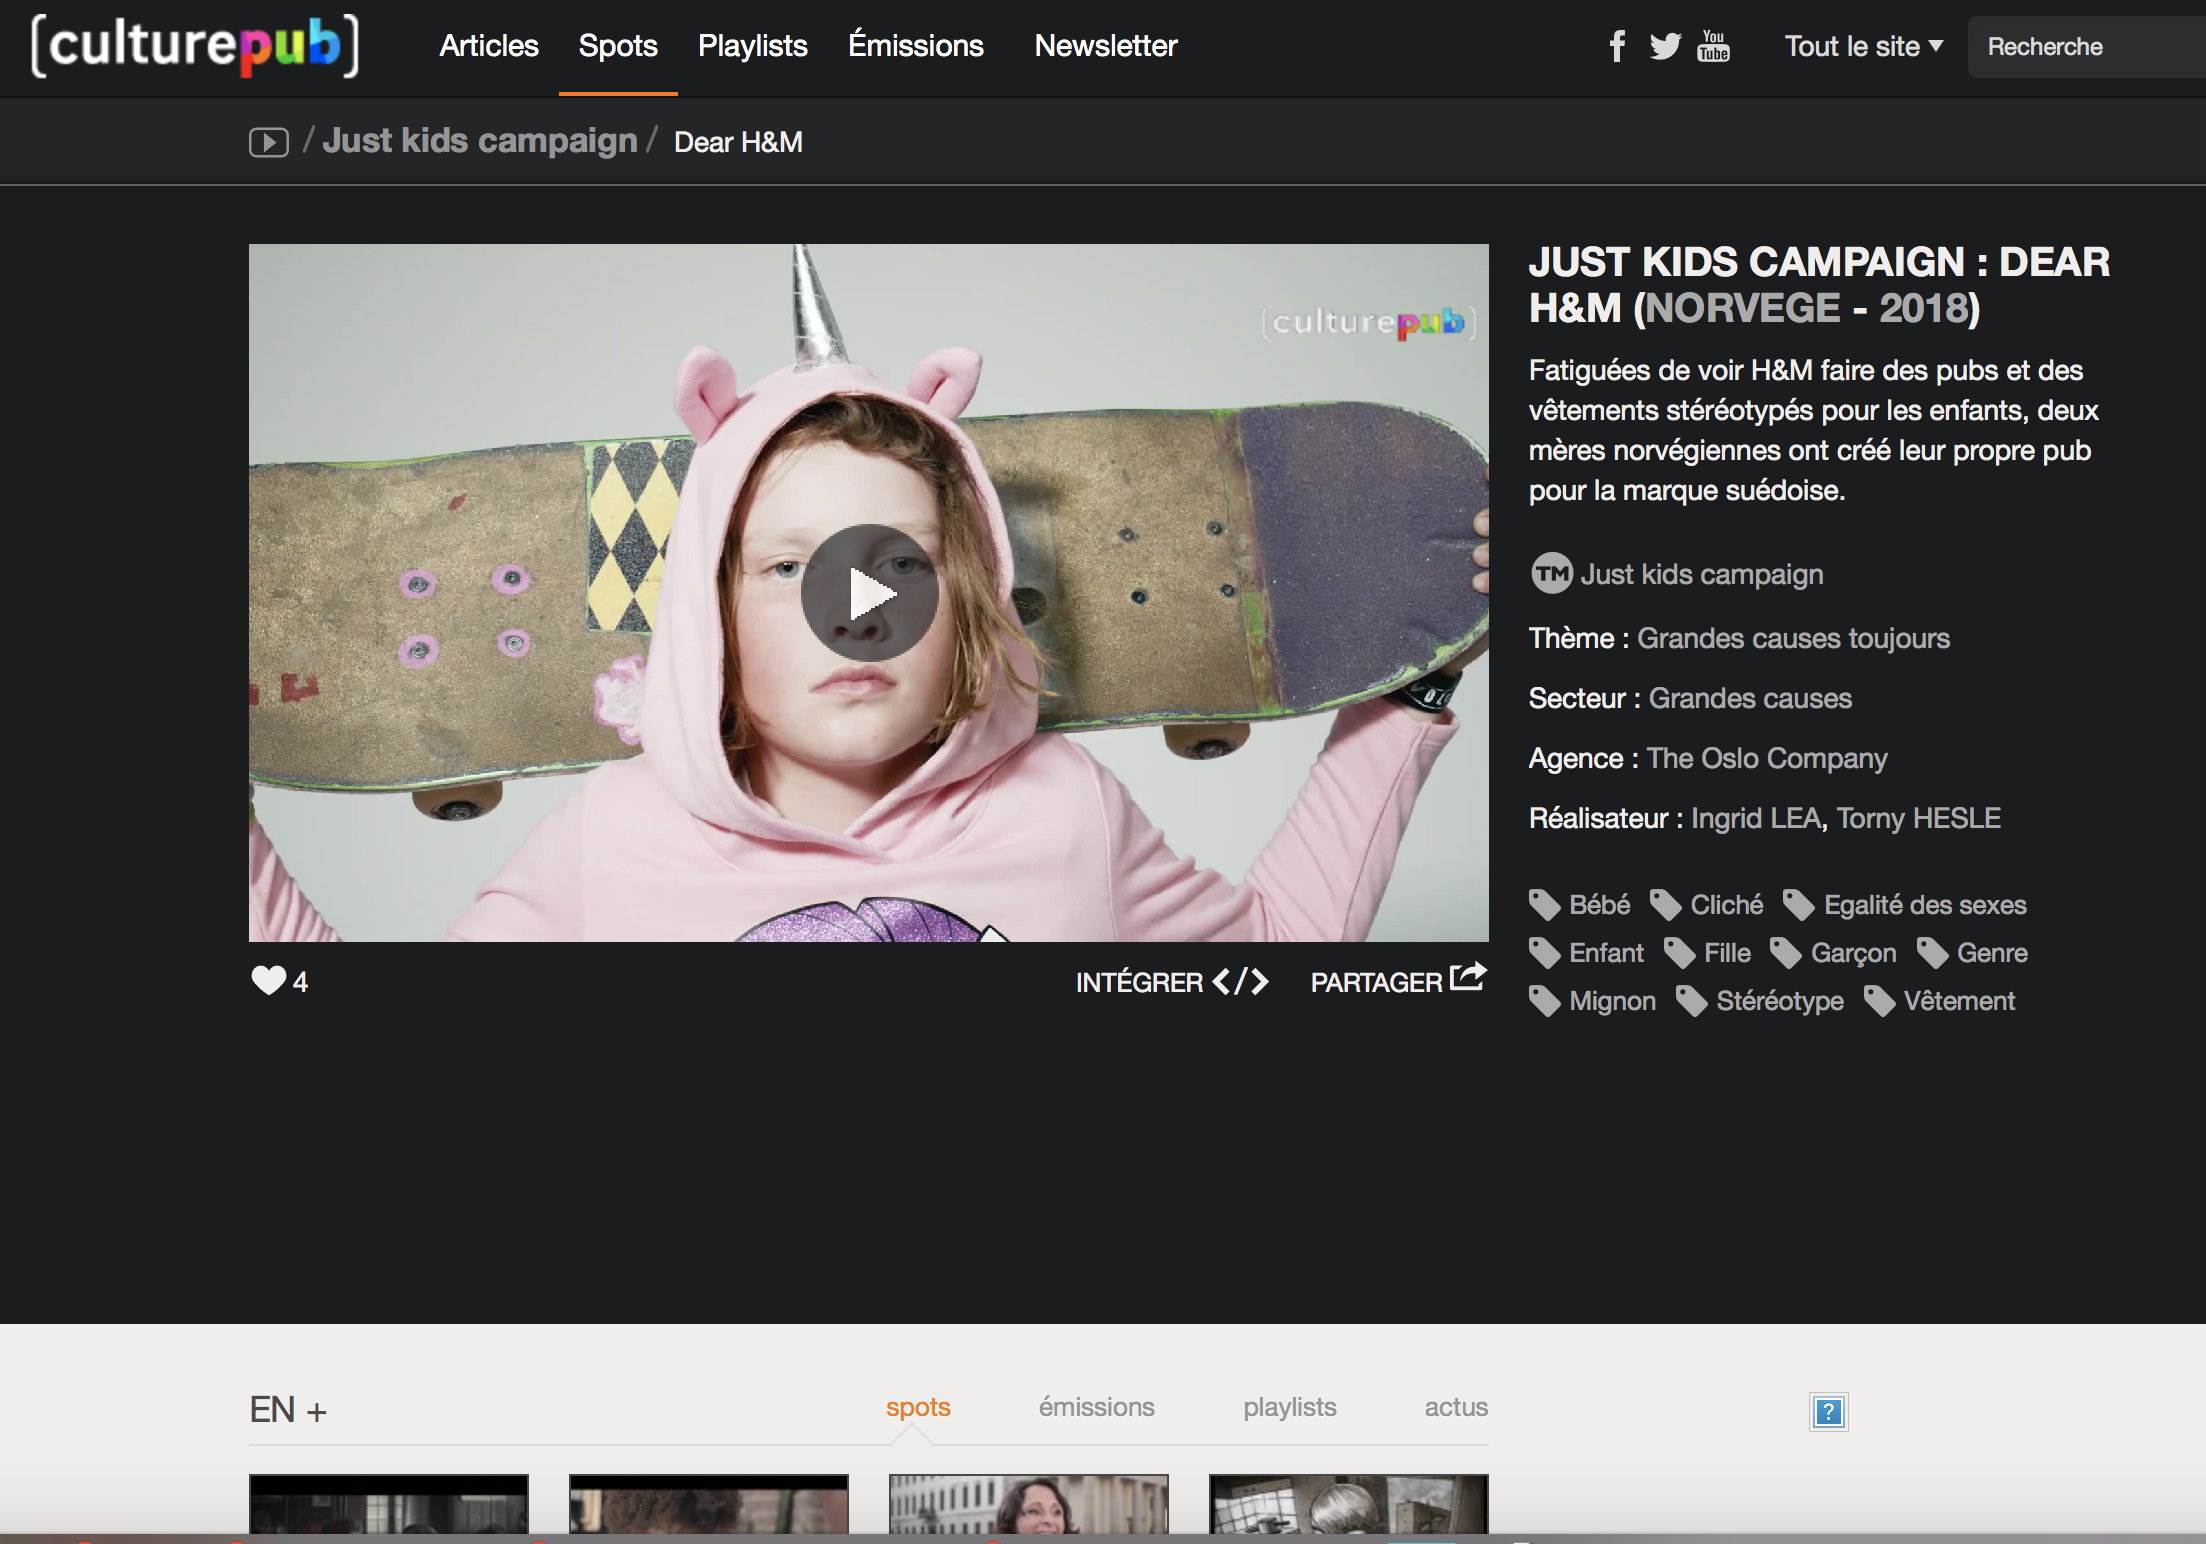This screenshot has width=2206, height=1544.
Task: Open the second spot thumbnail below
Action: pyautogui.click(x=709, y=1504)
